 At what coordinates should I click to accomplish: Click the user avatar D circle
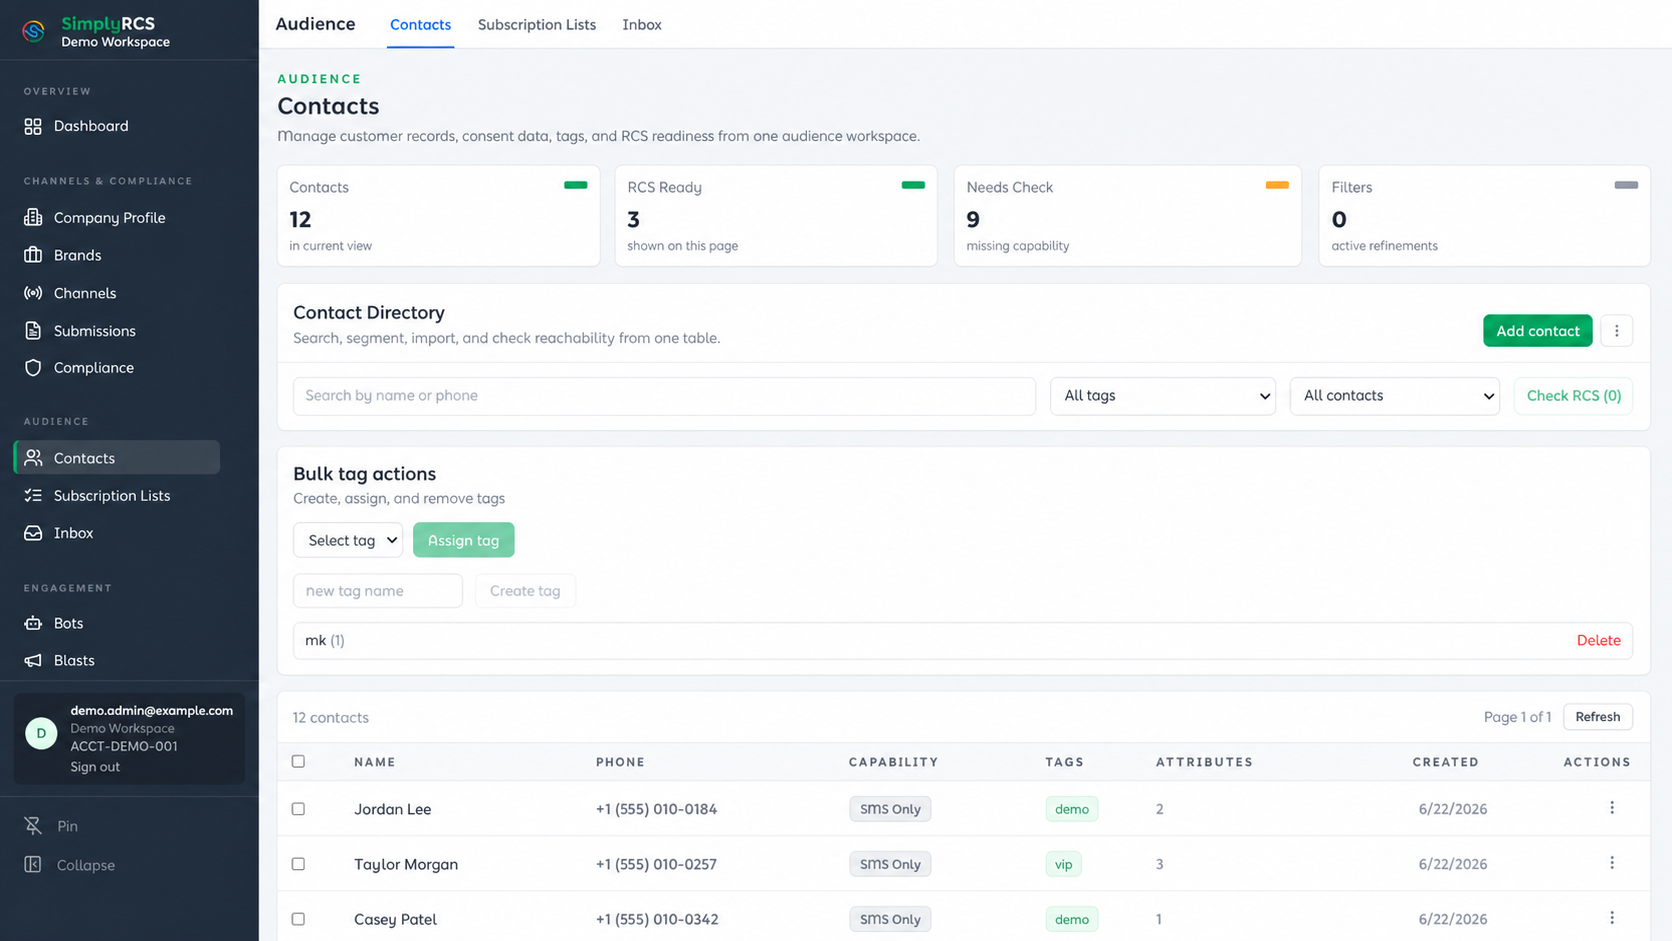41,733
